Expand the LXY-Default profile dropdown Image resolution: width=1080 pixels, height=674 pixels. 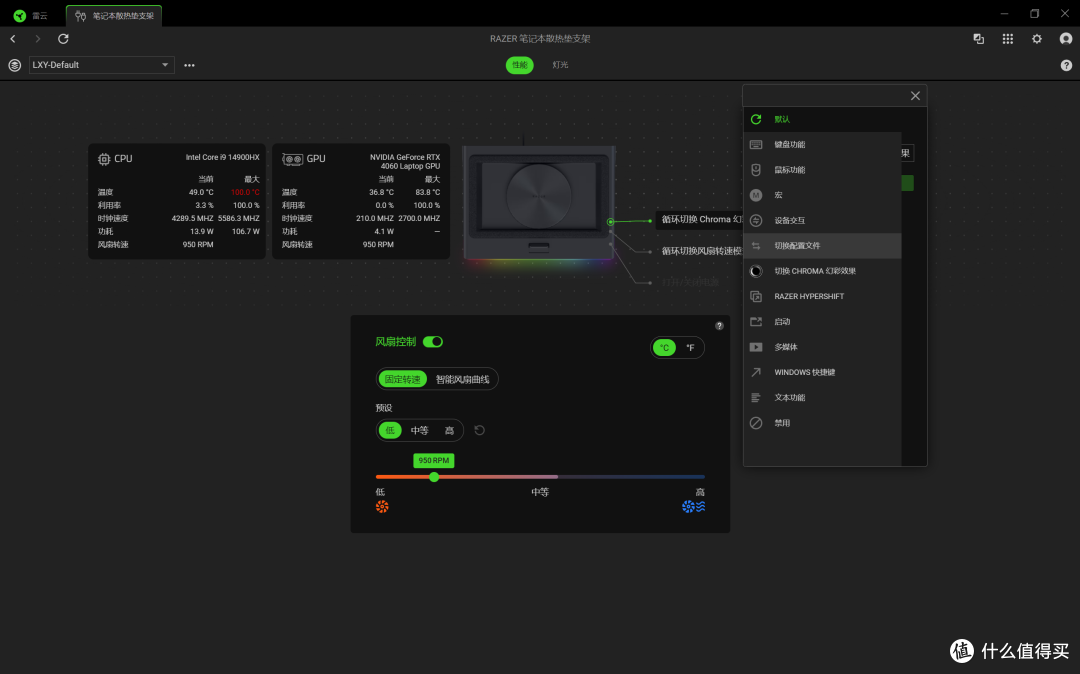[101, 65]
